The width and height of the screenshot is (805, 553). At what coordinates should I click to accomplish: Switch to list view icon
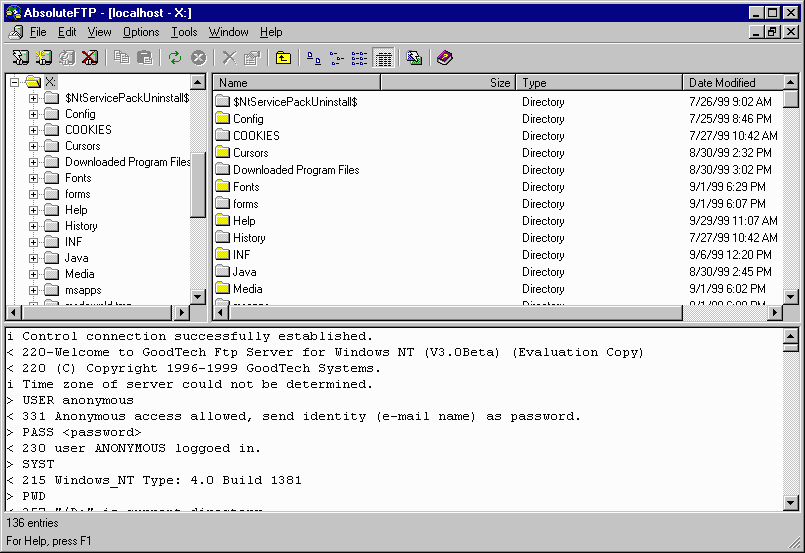[x=359, y=58]
